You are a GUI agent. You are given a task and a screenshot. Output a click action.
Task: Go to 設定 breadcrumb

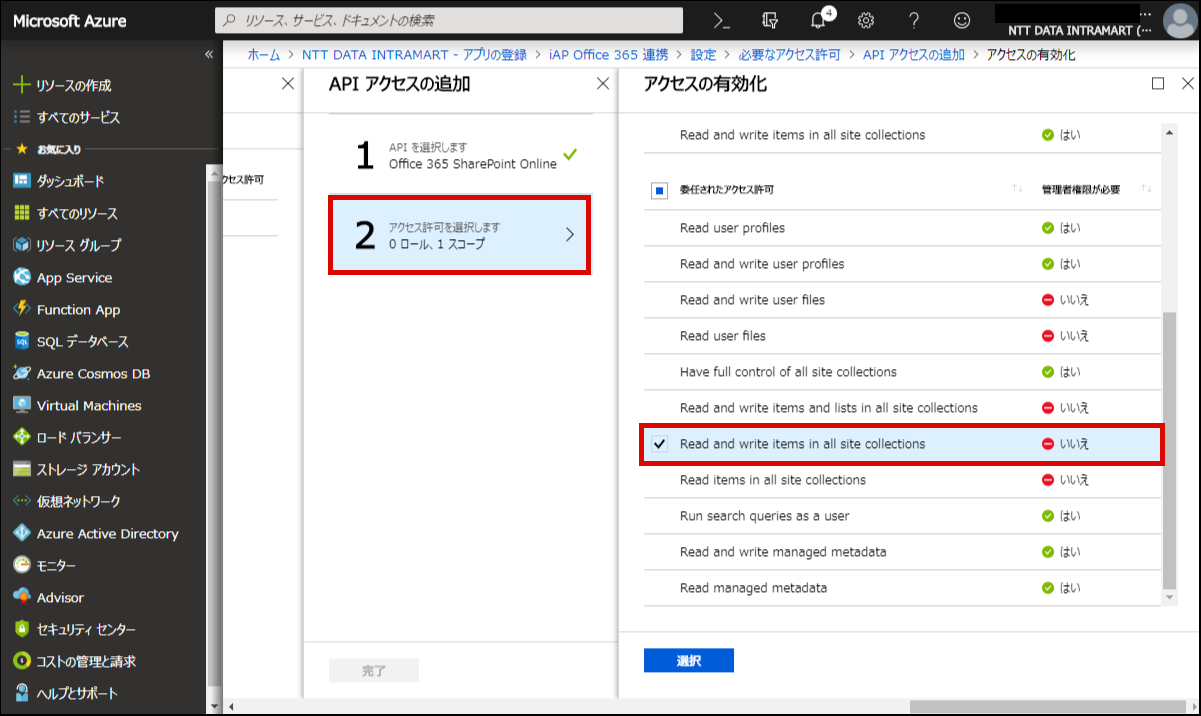pos(703,55)
